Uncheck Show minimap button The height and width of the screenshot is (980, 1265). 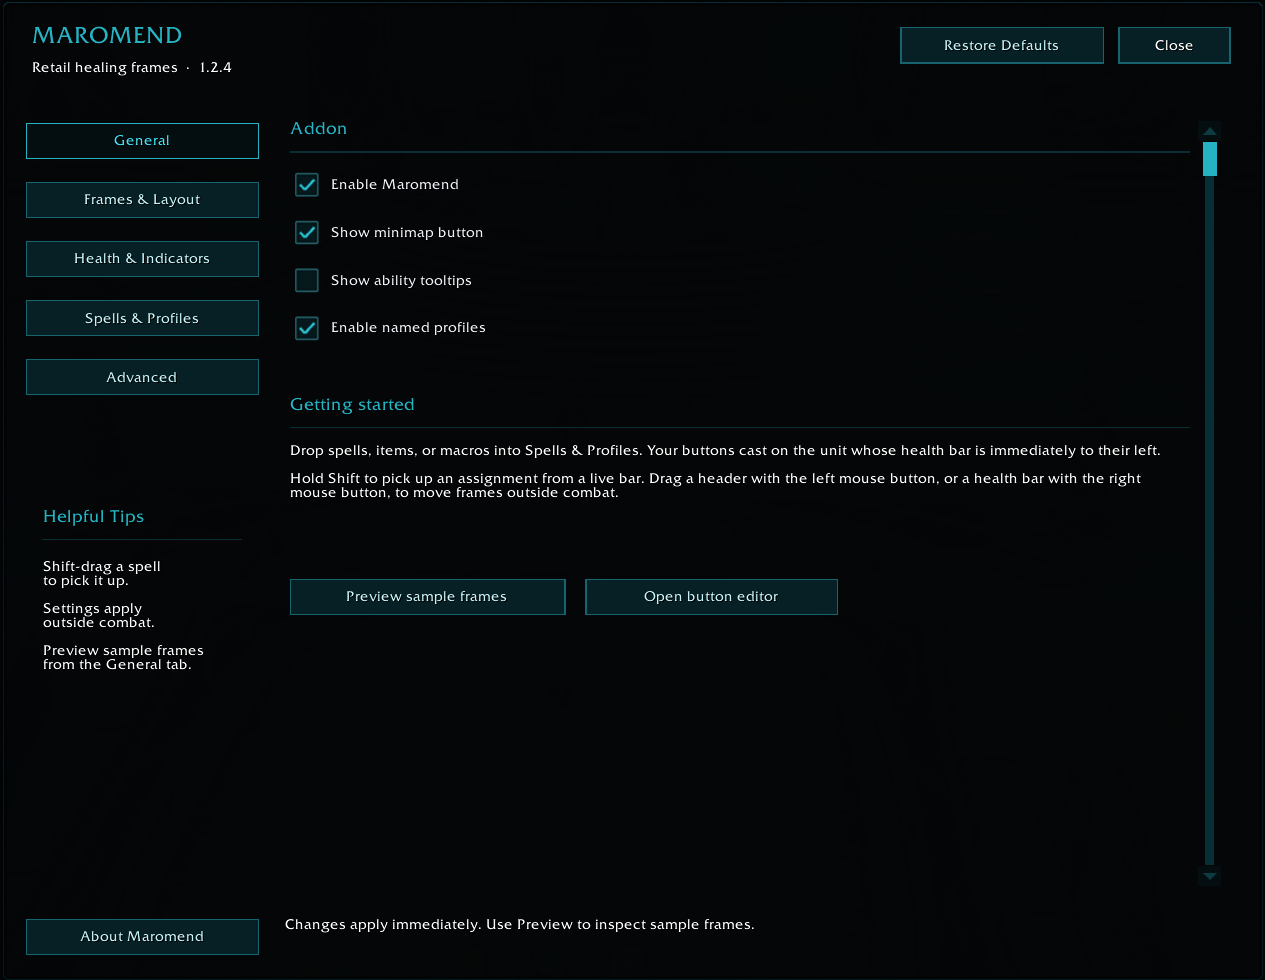(x=307, y=232)
